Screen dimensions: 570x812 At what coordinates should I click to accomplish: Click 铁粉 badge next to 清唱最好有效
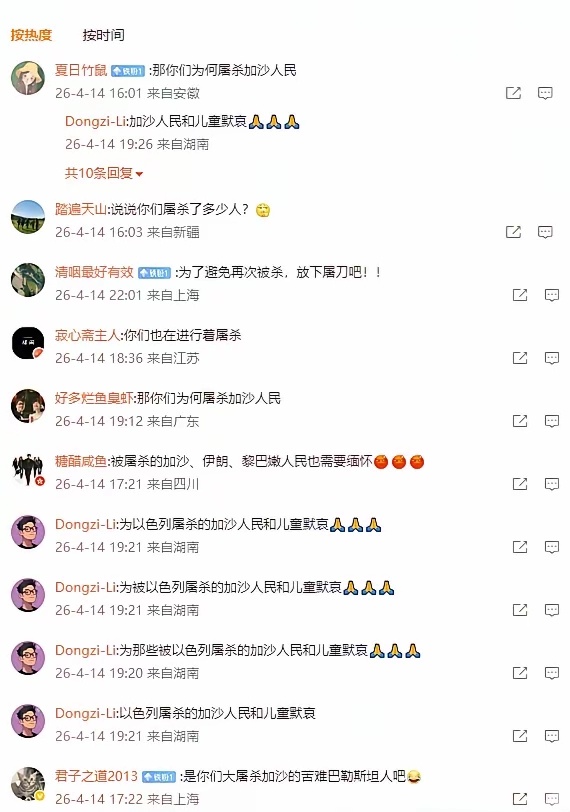click(x=154, y=273)
